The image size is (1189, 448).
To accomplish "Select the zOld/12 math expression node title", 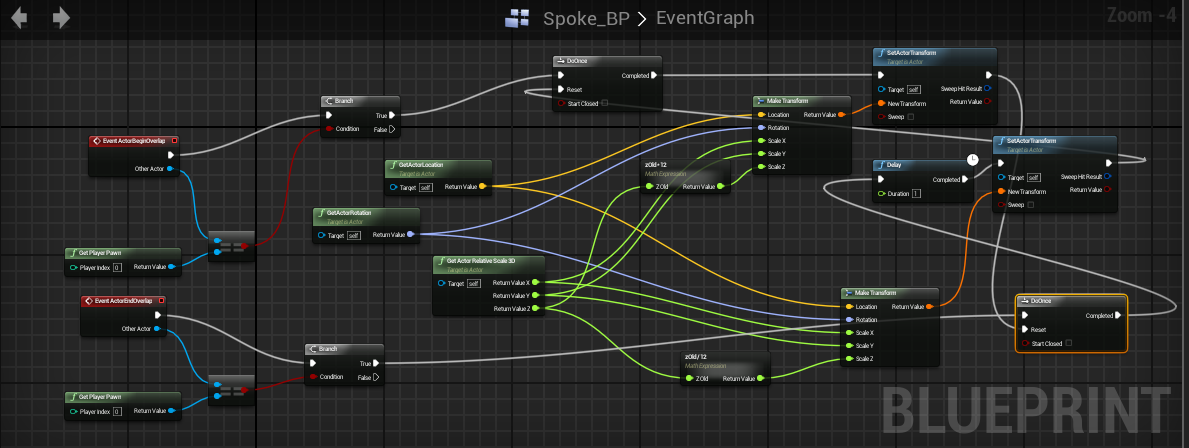I will [695, 356].
